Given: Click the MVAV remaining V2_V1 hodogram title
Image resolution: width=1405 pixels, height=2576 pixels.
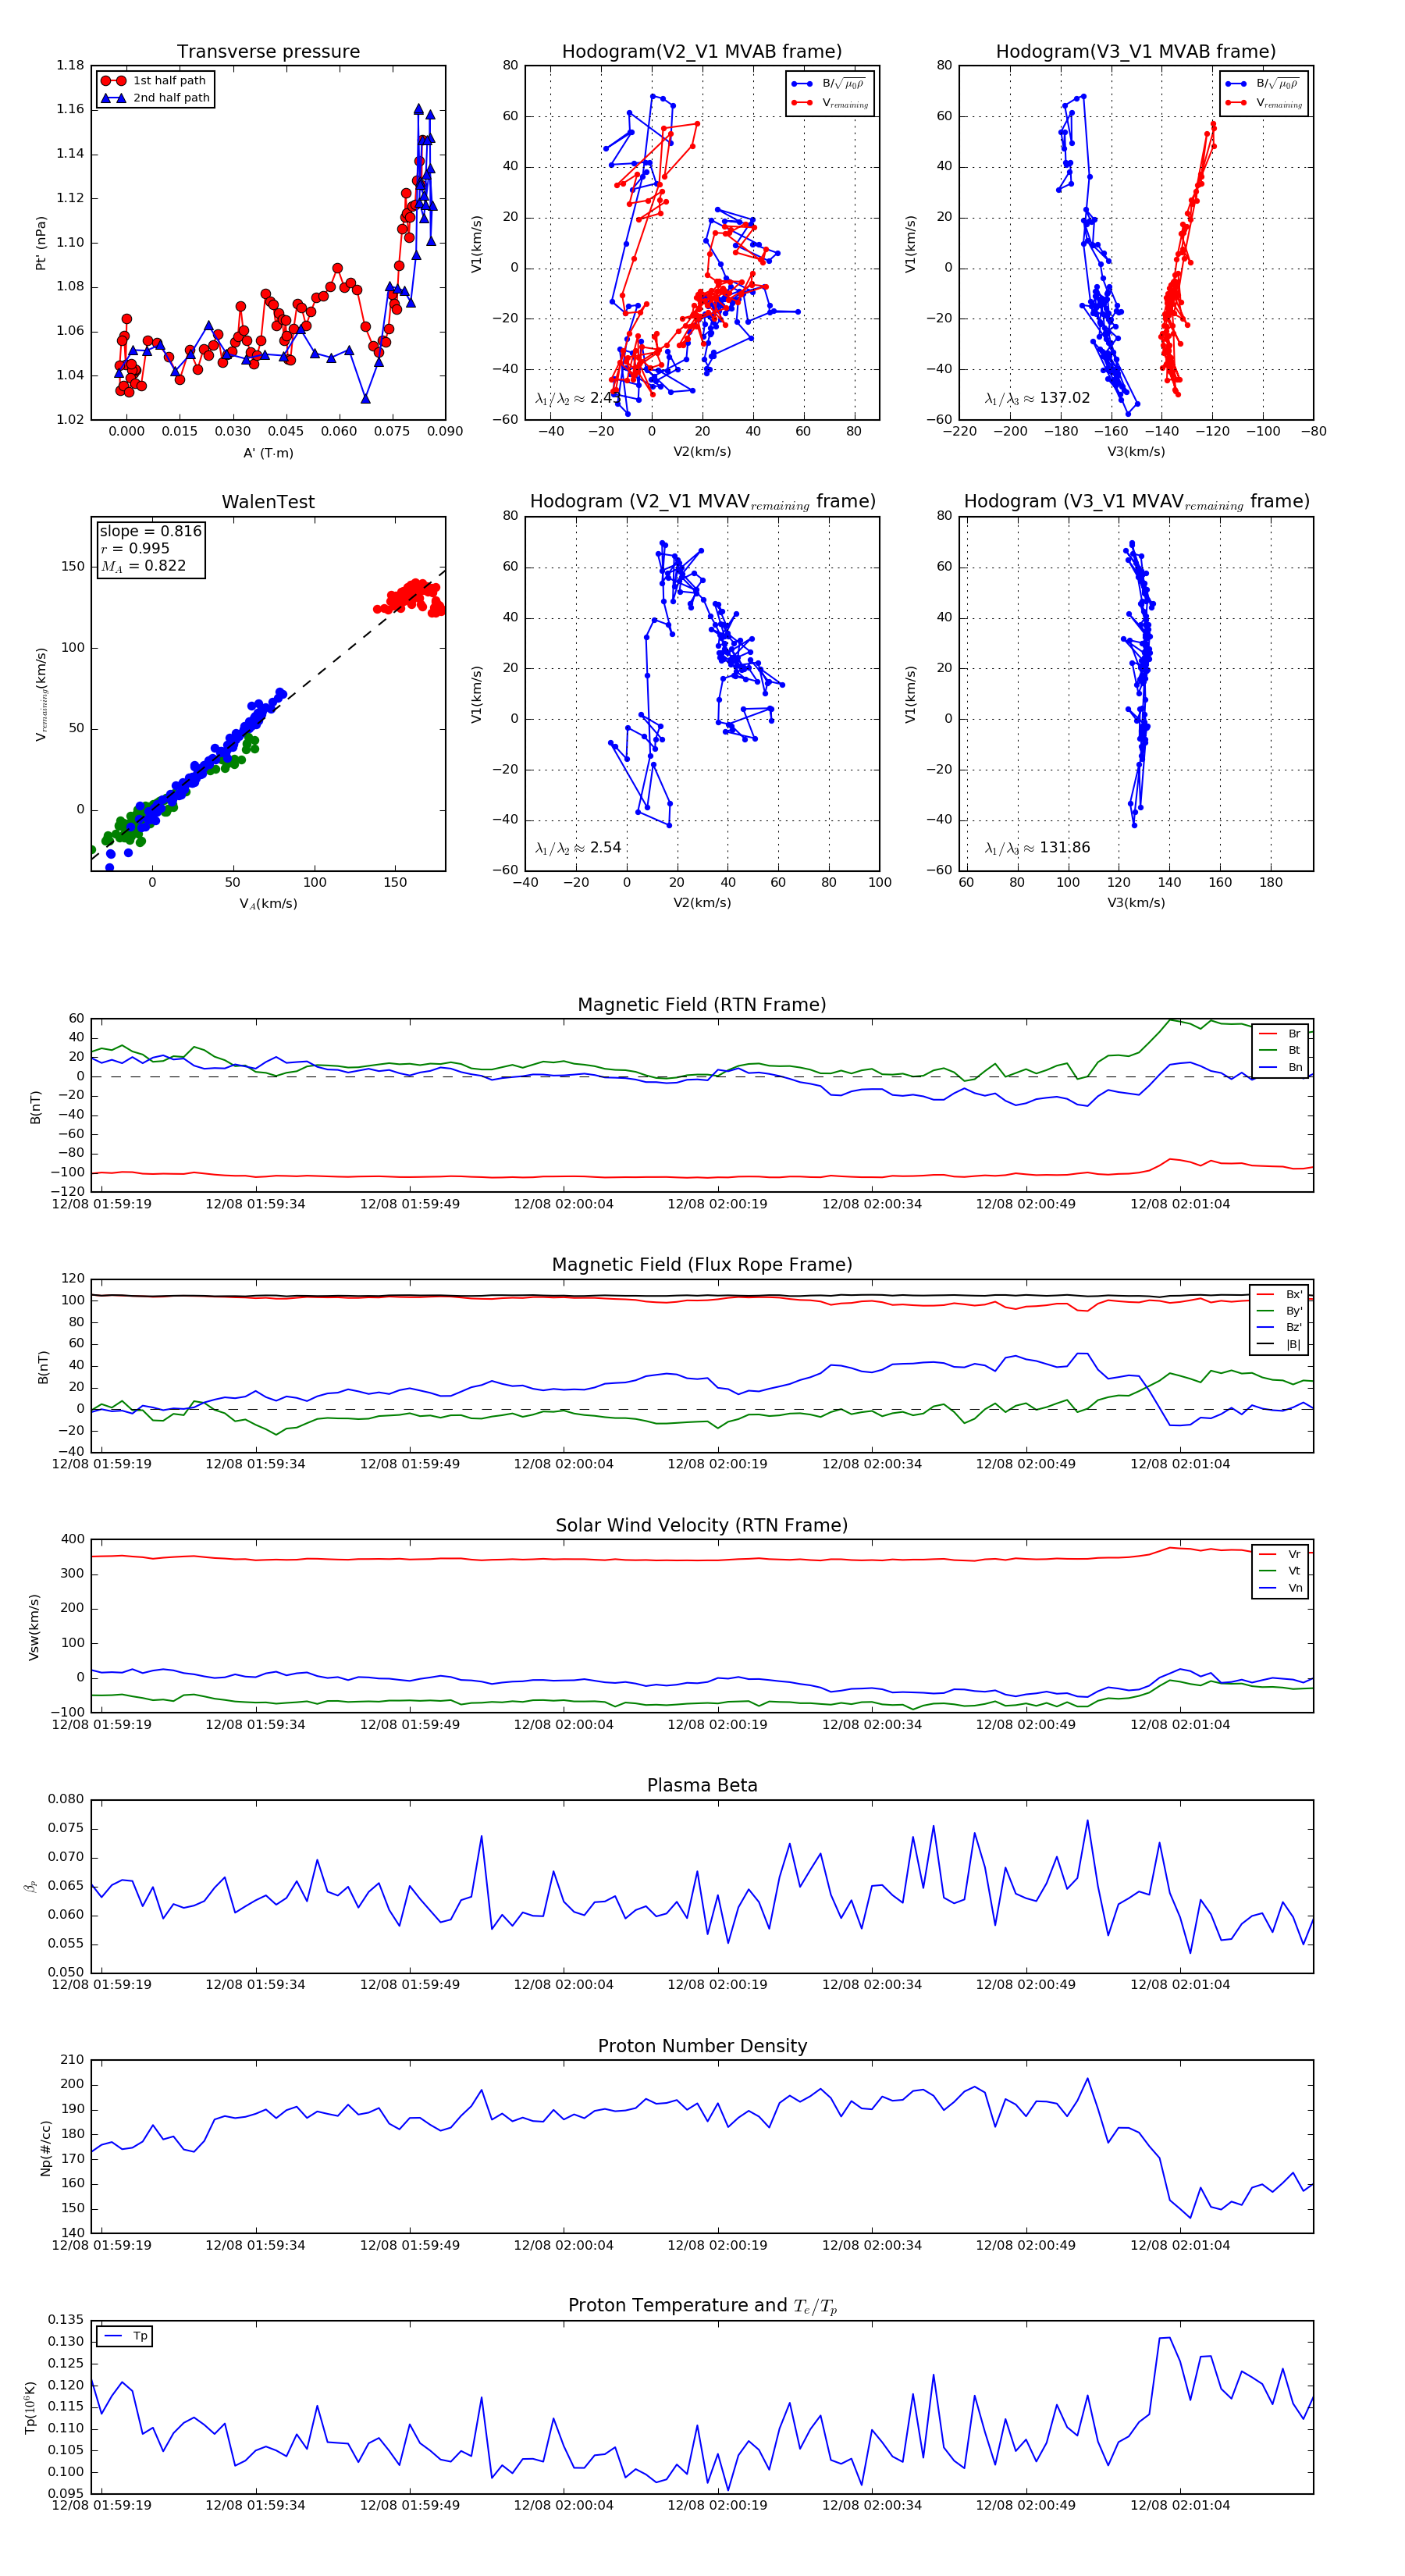Looking at the screenshot, I should [702, 502].
